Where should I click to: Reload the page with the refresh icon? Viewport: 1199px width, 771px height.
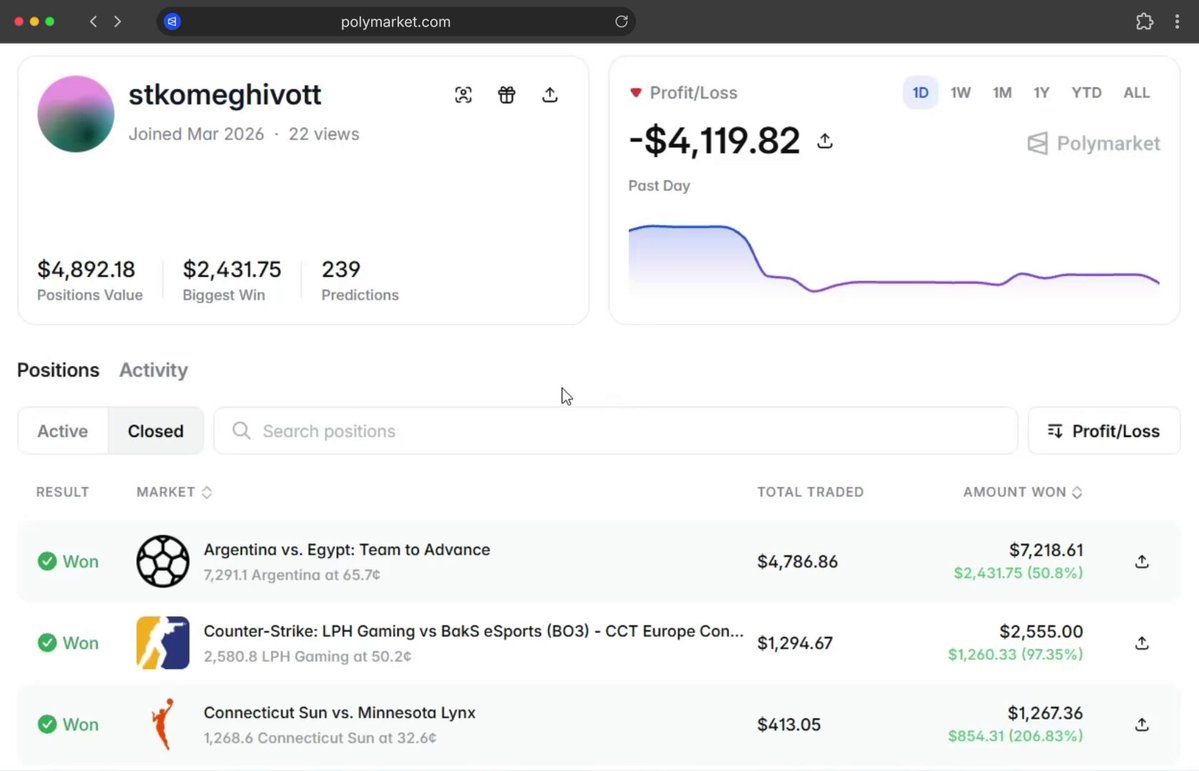click(621, 21)
